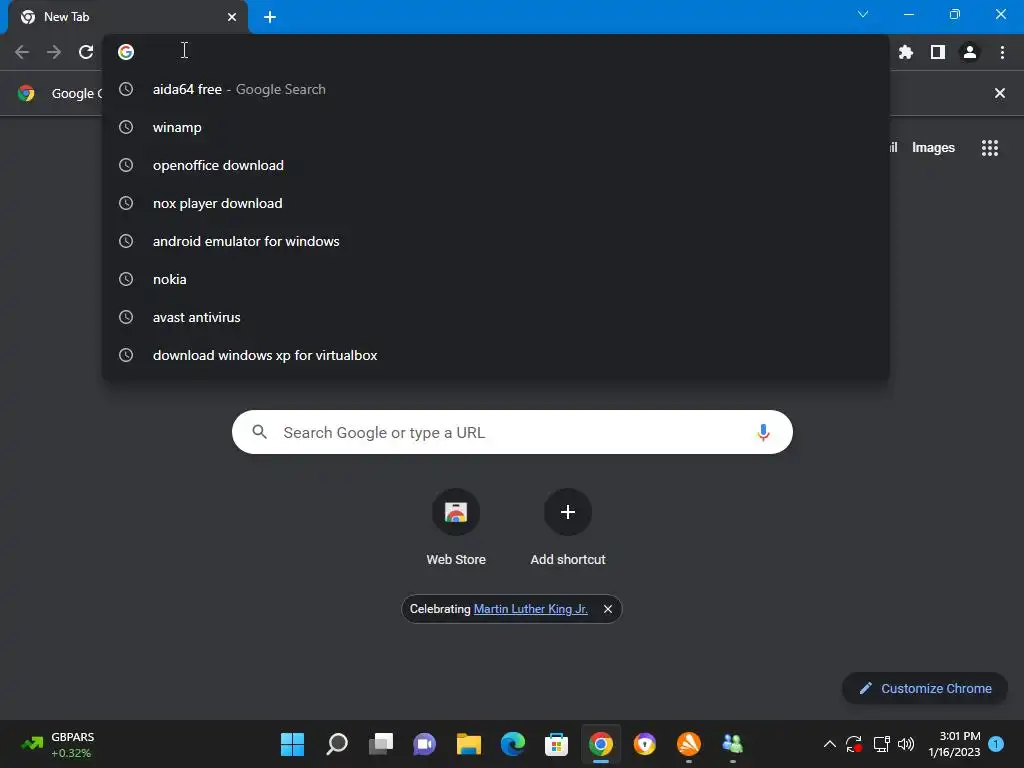Open Task View in taskbar

[x=381, y=744]
